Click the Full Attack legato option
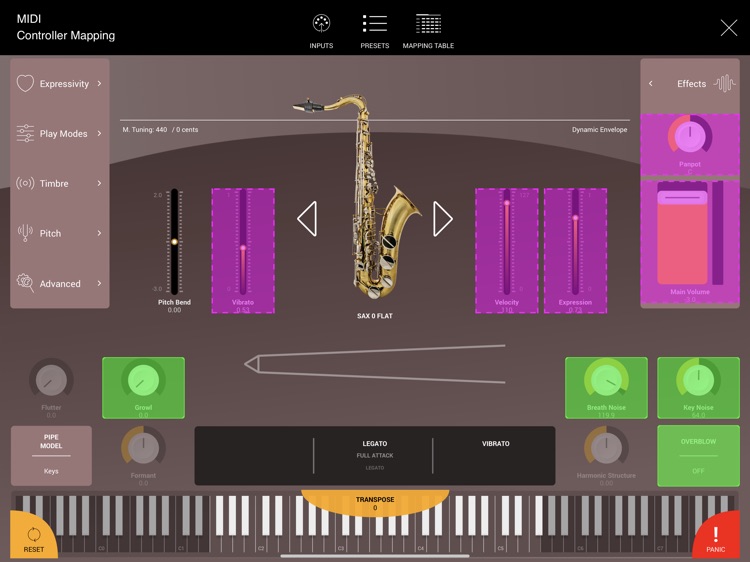750x562 pixels. tap(375, 455)
